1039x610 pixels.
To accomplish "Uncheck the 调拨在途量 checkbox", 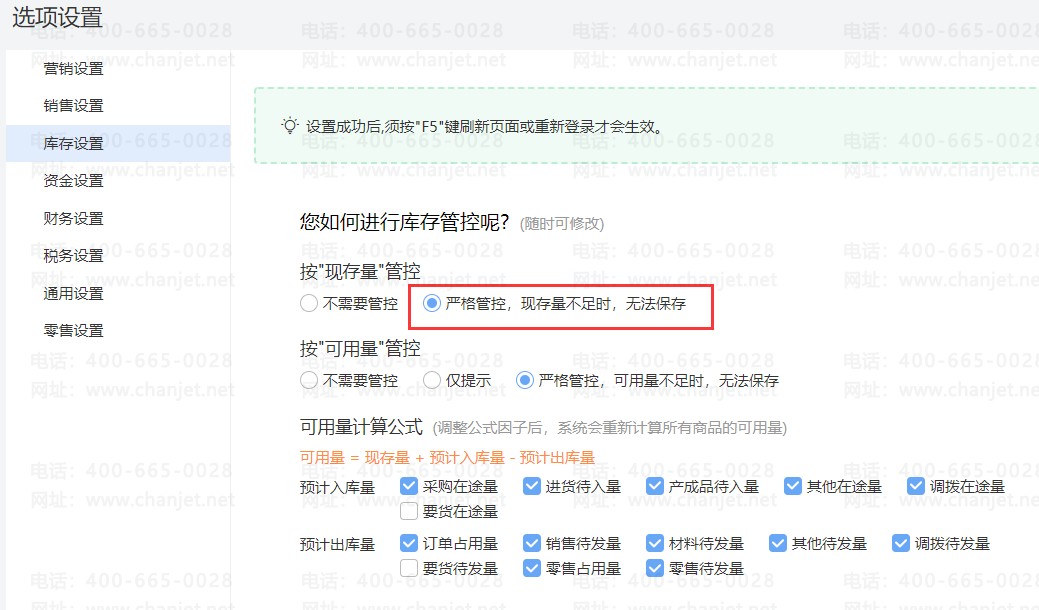I will tap(916, 486).
